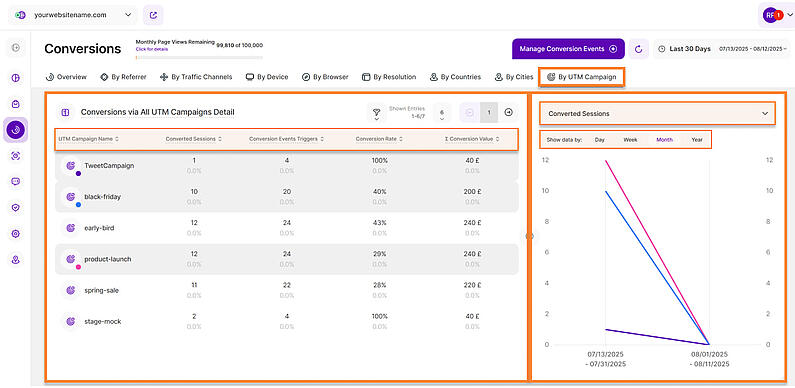795x388 pixels.
Task: Open the Last 30 Days date range
Action: tap(722, 49)
